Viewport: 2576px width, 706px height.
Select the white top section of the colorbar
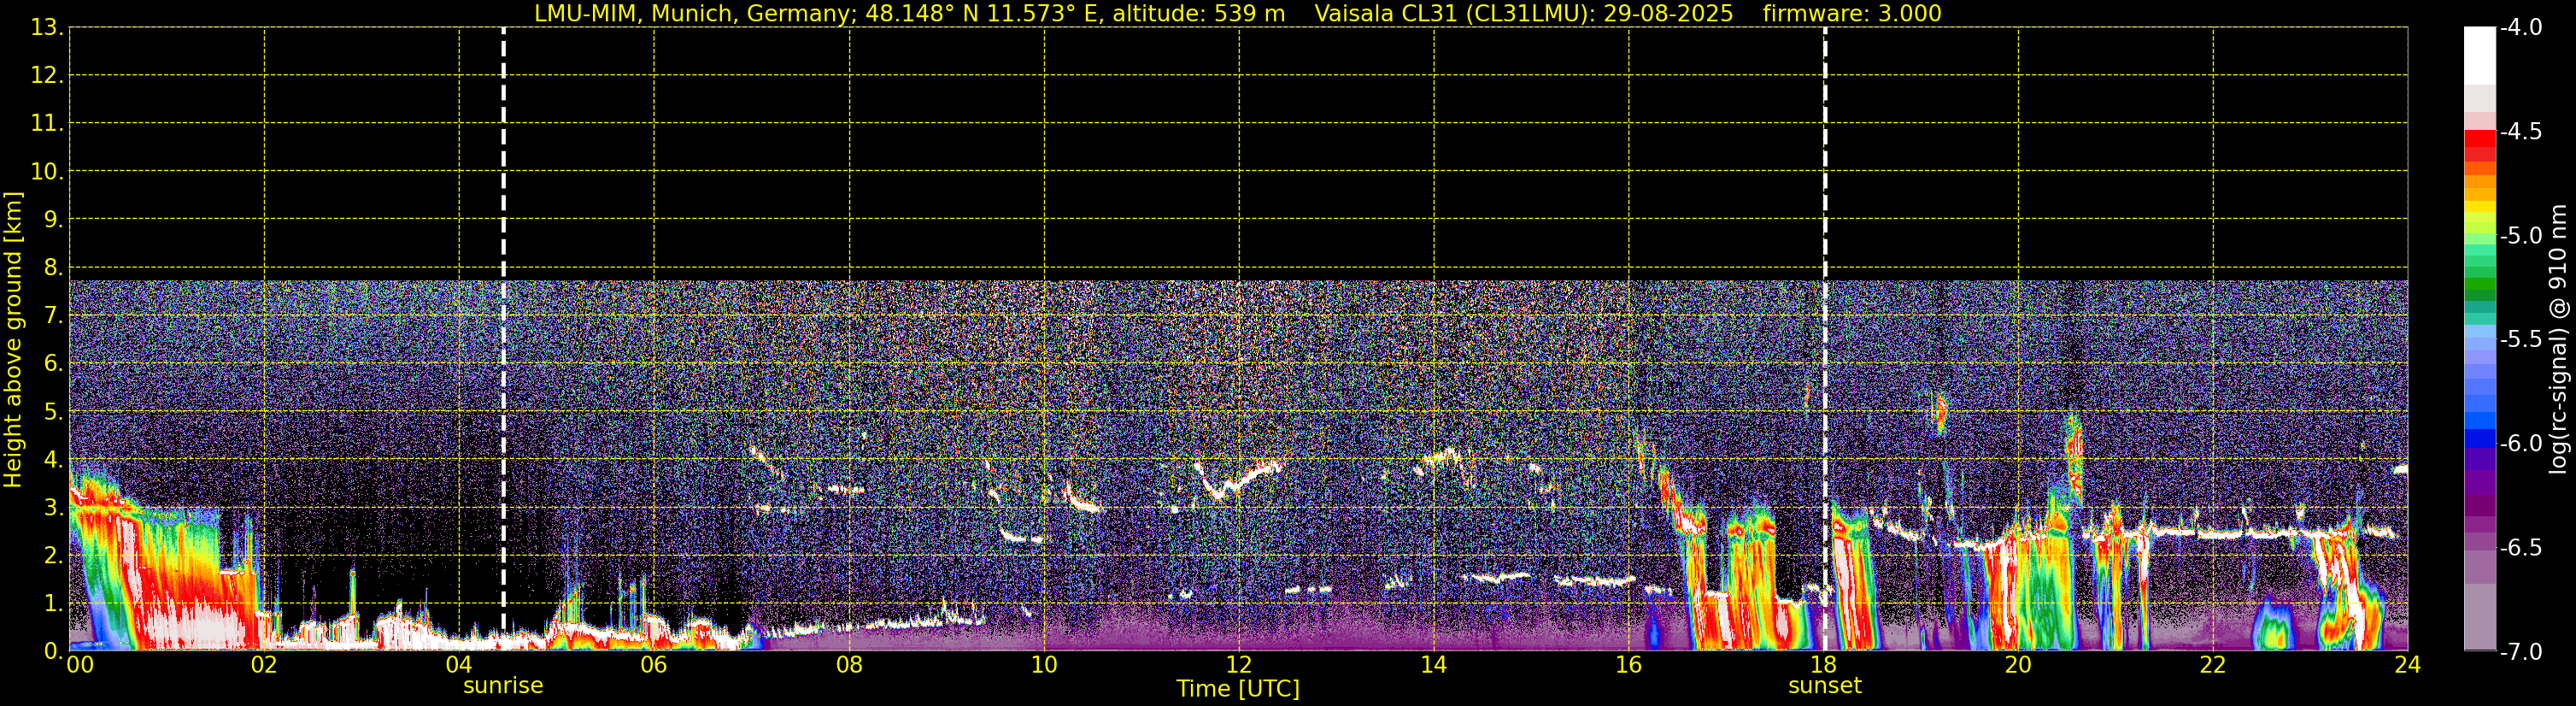[x=2479, y=55]
